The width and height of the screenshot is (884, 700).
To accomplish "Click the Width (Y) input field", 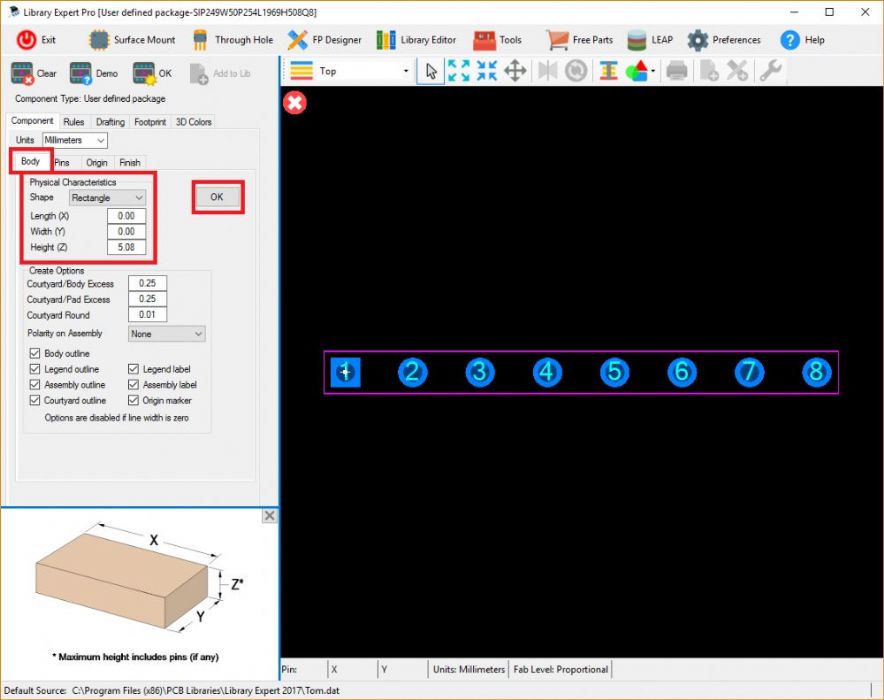I will click(x=126, y=232).
